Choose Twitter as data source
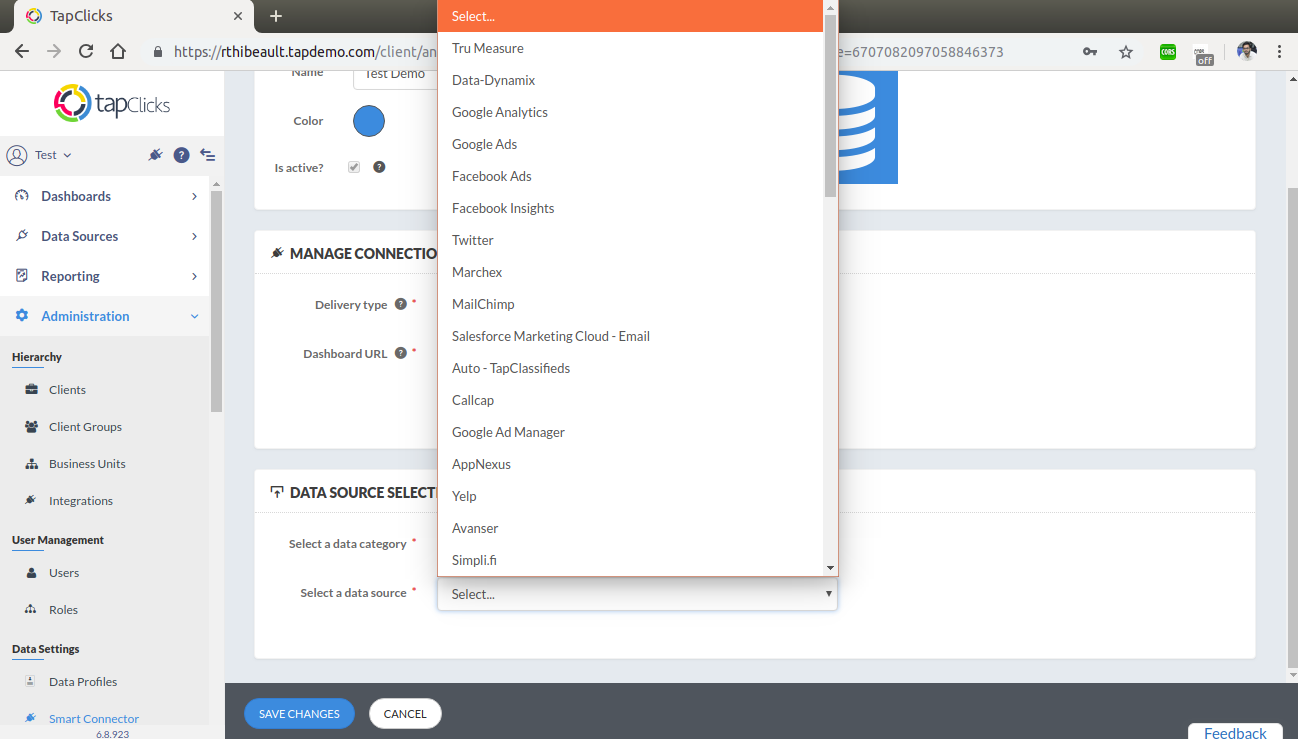This screenshot has height=739, width=1298. (630, 240)
